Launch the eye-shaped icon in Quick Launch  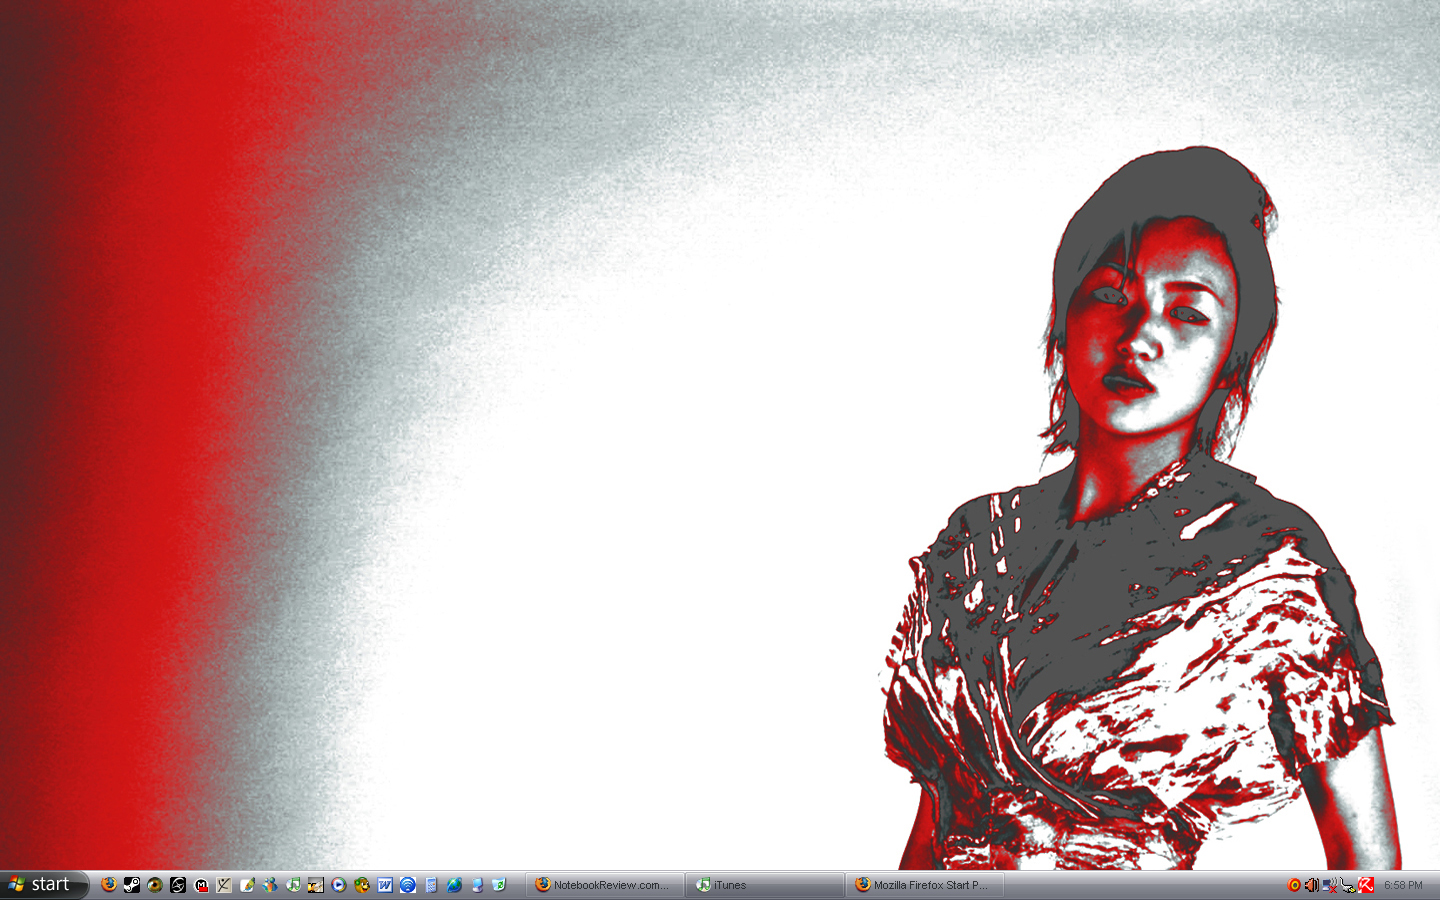155,885
